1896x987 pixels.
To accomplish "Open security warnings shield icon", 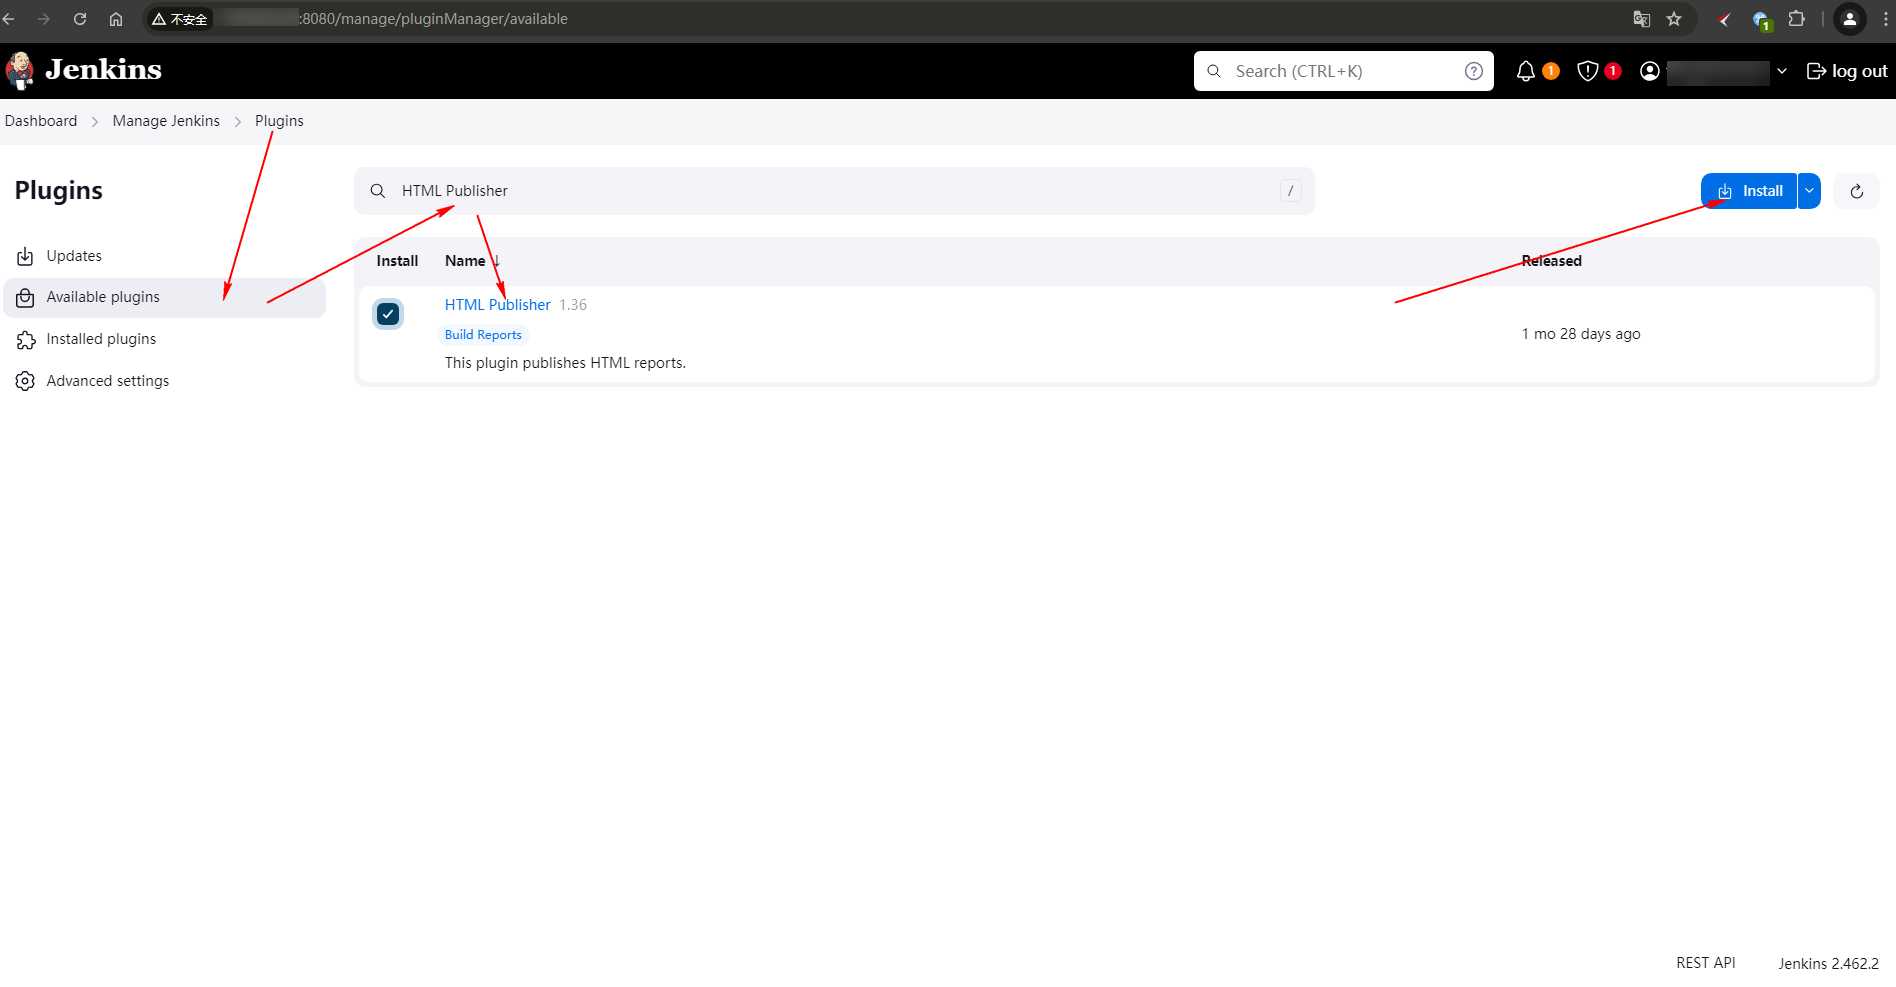I will (1587, 71).
